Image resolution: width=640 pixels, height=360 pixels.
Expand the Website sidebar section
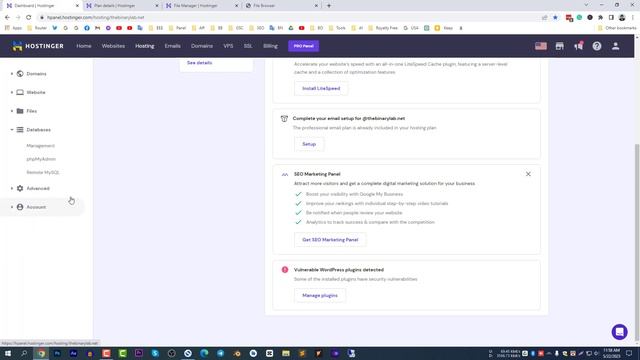(12, 92)
